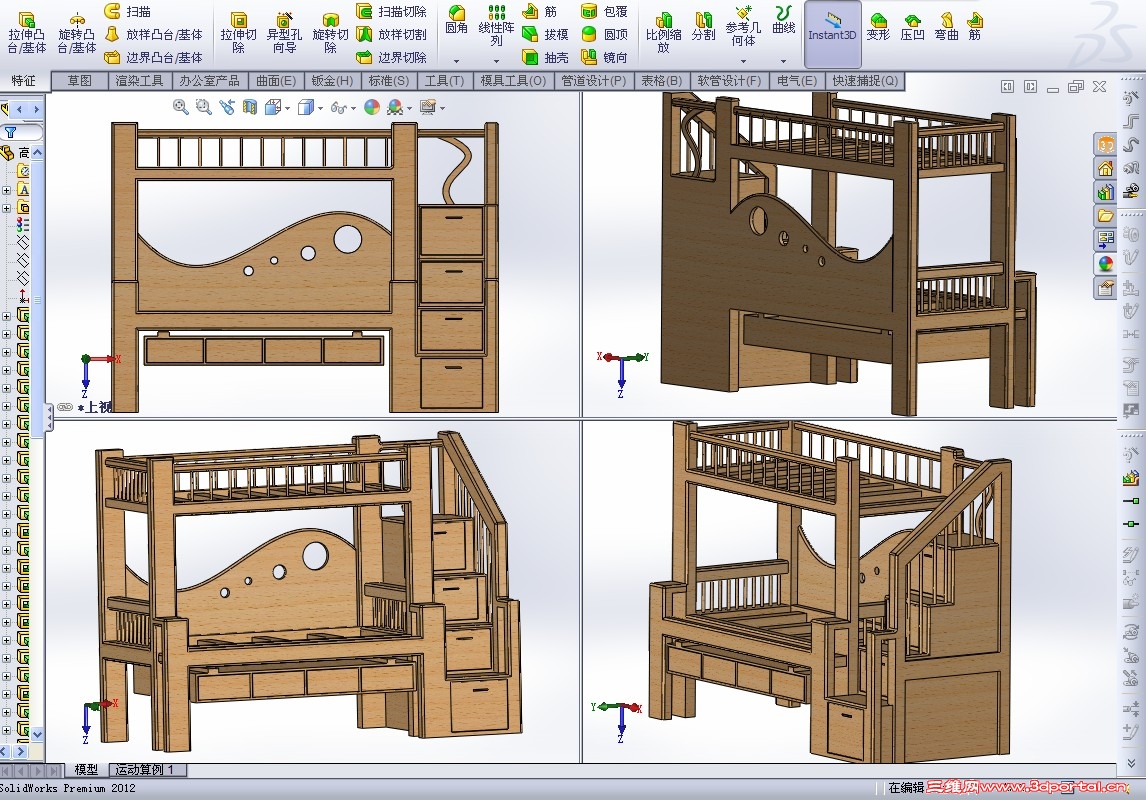Select the Revolved Cut (旋转切除) tool
This screenshot has height=800, width=1146.
coord(330,33)
